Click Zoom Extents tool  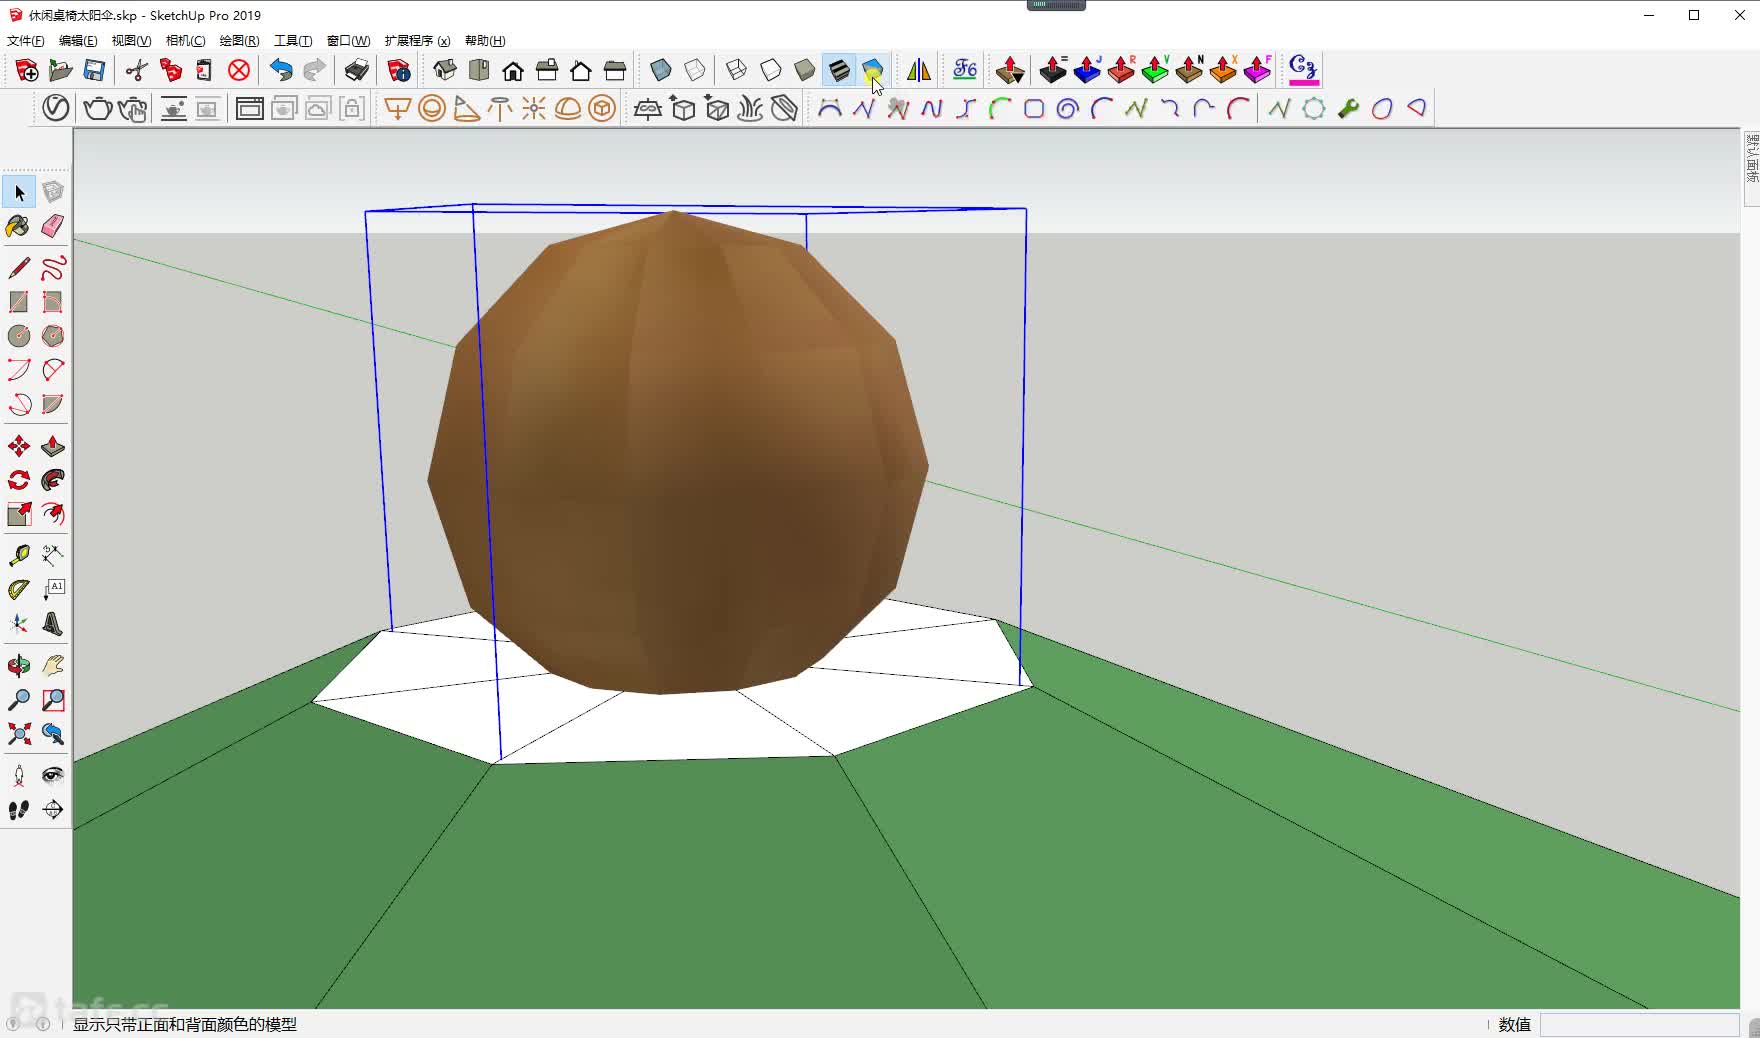pos(19,734)
